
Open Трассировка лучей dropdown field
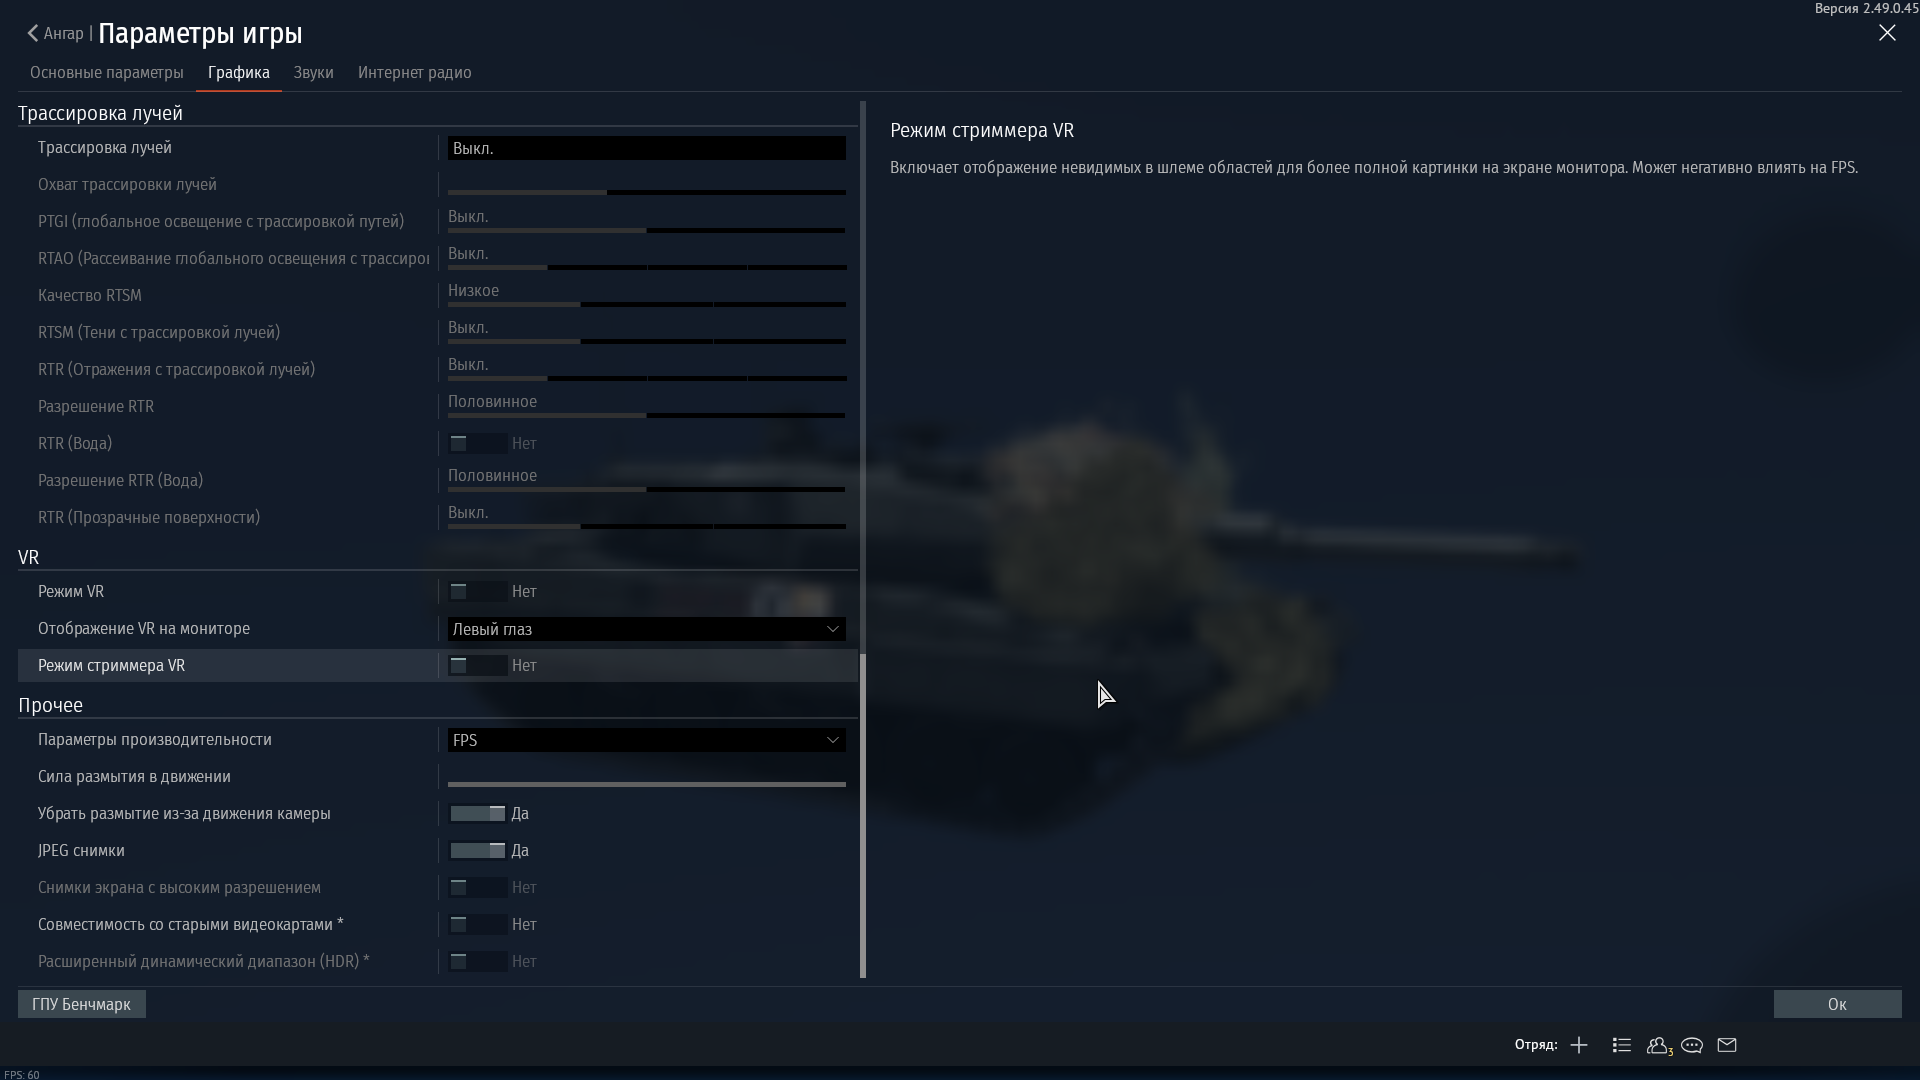(646, 148)
